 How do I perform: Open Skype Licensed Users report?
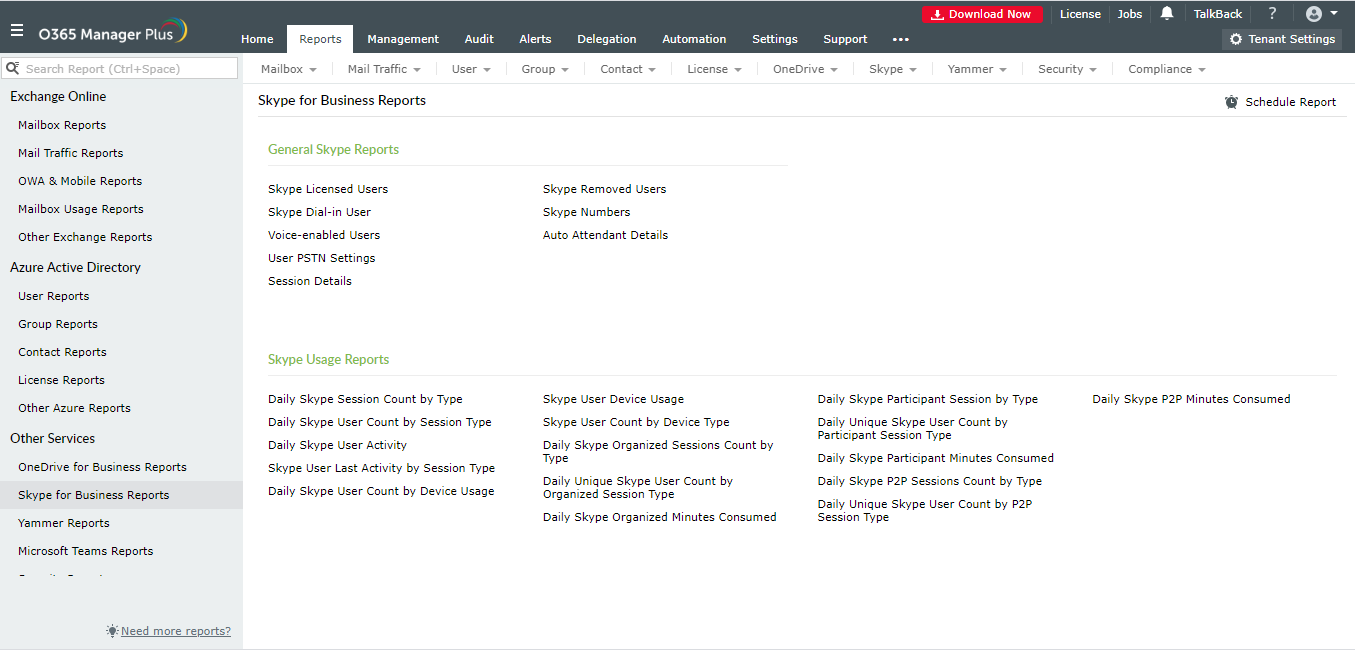328,189
